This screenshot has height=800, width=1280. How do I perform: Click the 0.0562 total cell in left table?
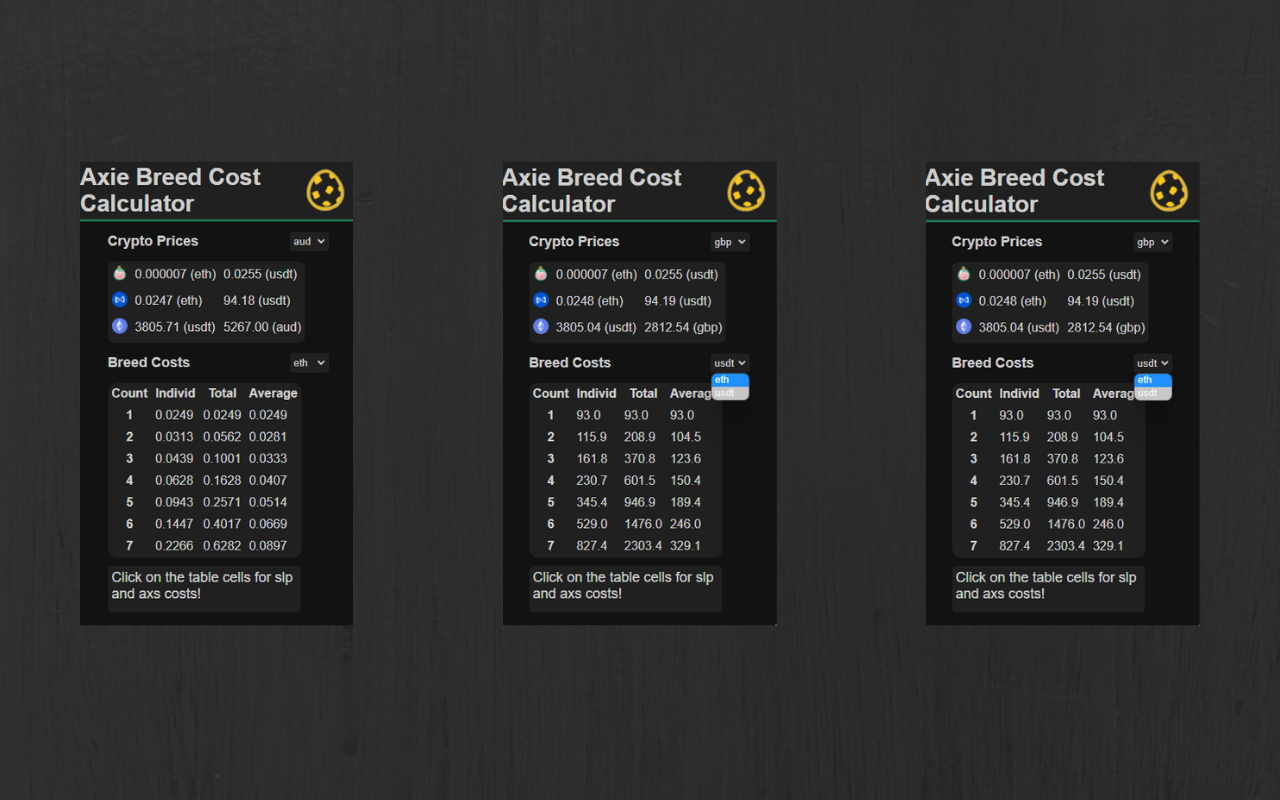click(222, 437)
